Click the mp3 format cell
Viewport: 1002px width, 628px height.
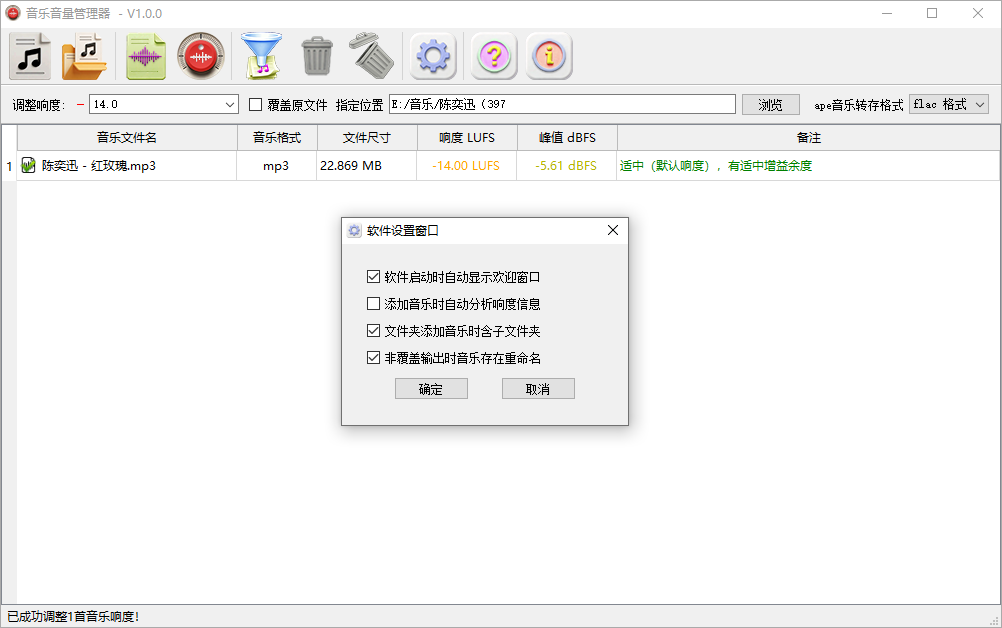[276, 165]
